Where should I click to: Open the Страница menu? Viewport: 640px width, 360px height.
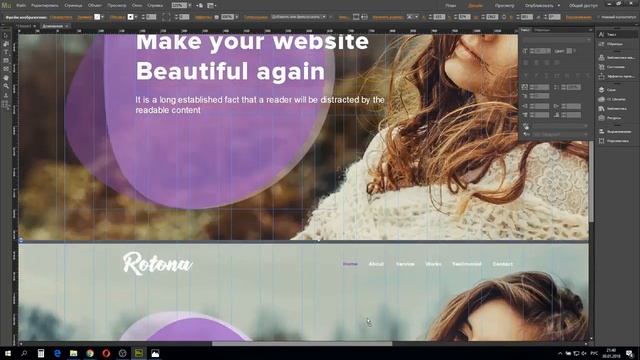click(x=73, y=6)
